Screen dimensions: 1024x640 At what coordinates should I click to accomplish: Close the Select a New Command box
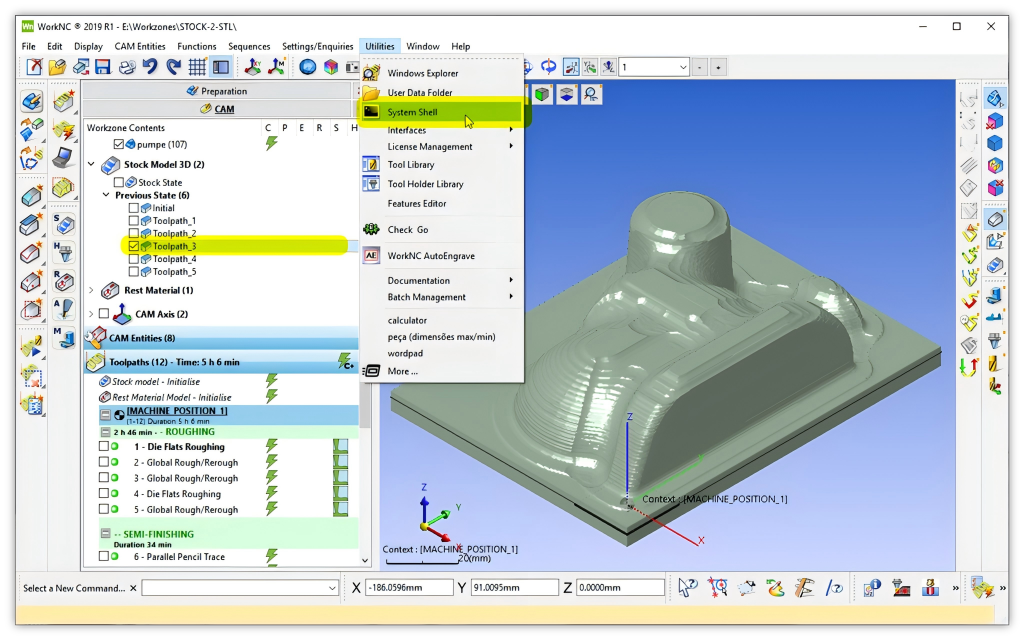pos(133,588)
